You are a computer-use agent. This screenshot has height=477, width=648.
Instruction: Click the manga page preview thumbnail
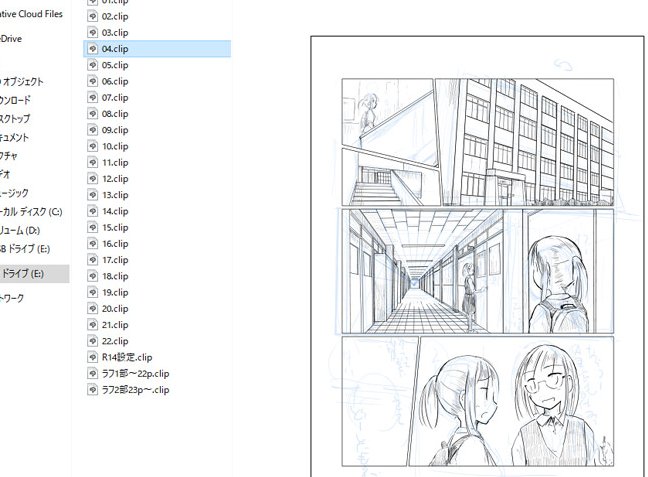click(477, 256)
